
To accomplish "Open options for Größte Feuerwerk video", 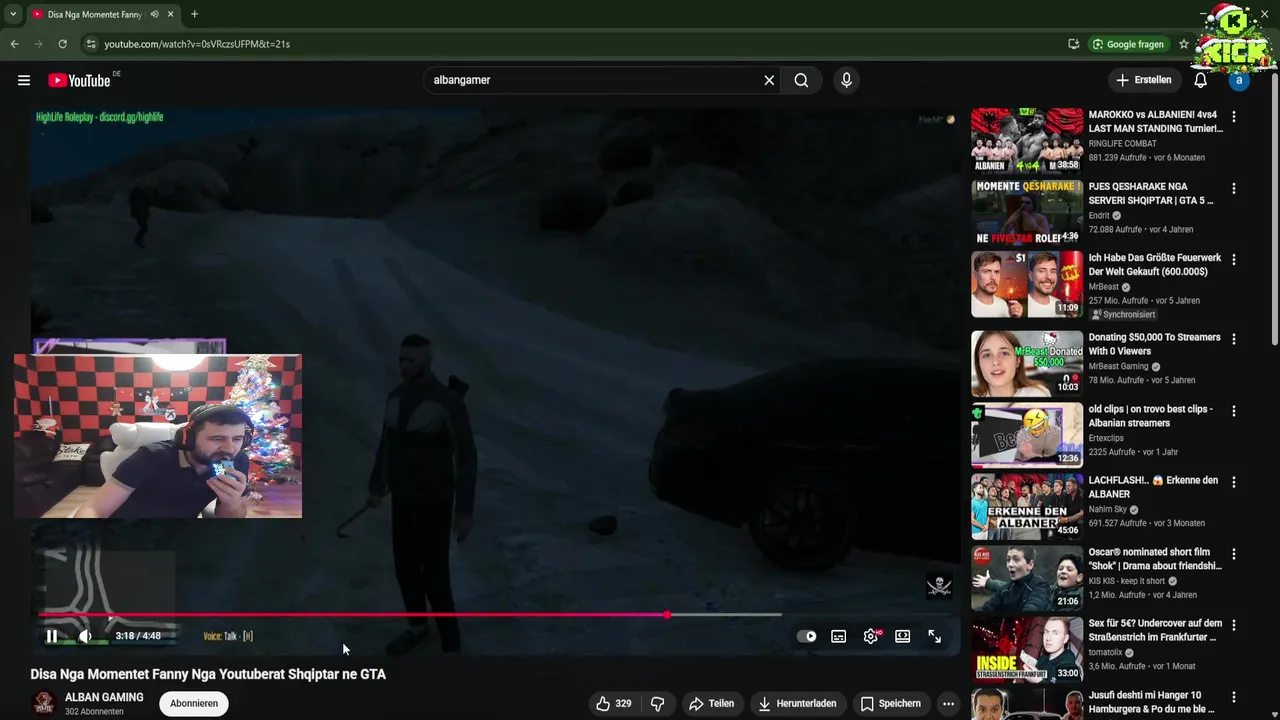I will (1233, 260).
